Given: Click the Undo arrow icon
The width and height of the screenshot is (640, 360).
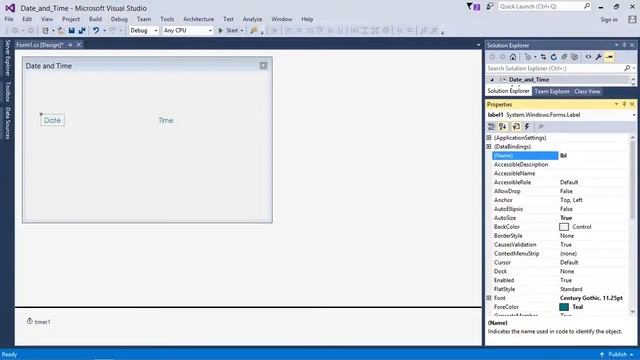Looking at the screenshot, I should point(96,31).
